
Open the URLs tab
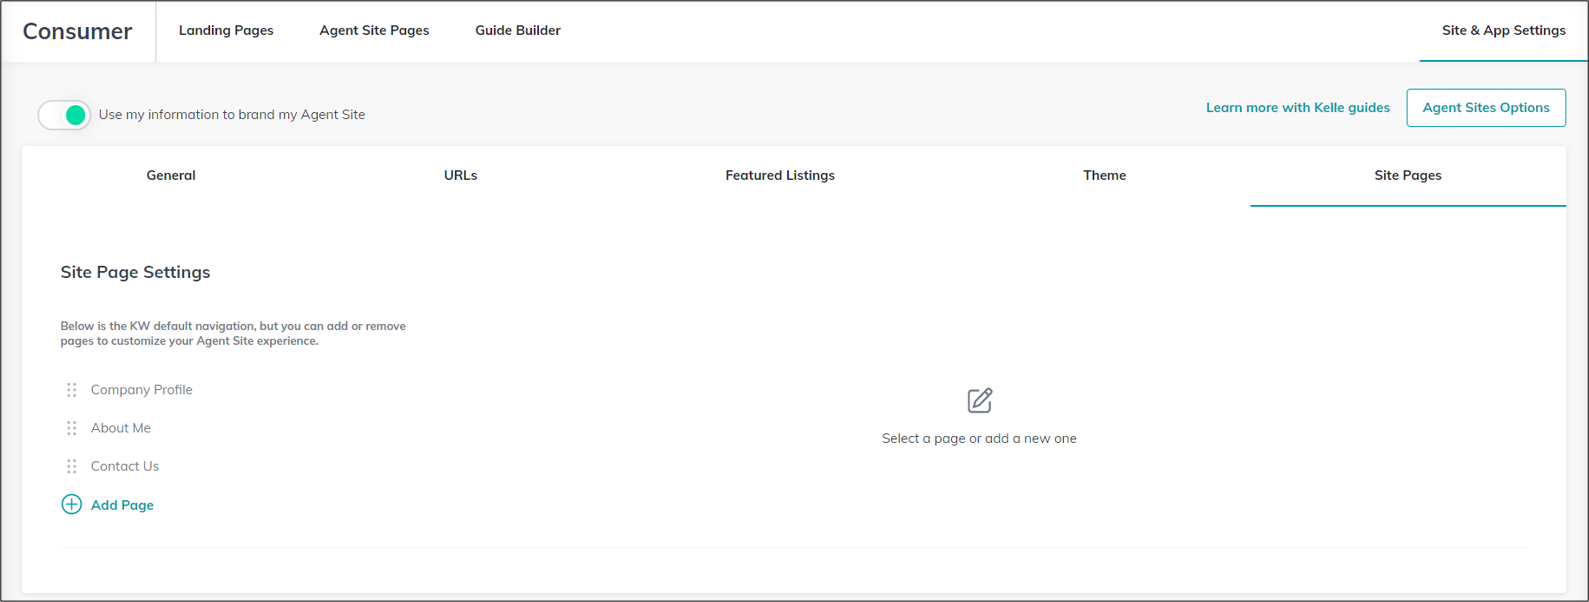click(460, 175)
